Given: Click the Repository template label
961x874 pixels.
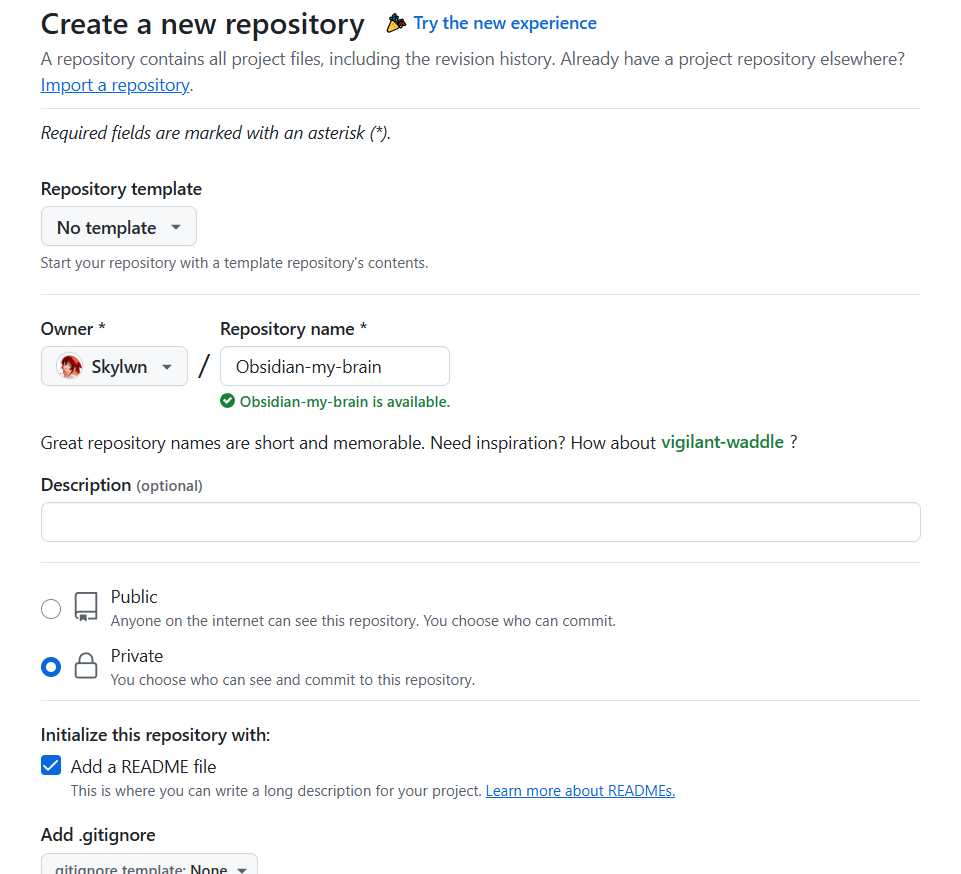Looking at the screenshot, I should coord(121,189).
